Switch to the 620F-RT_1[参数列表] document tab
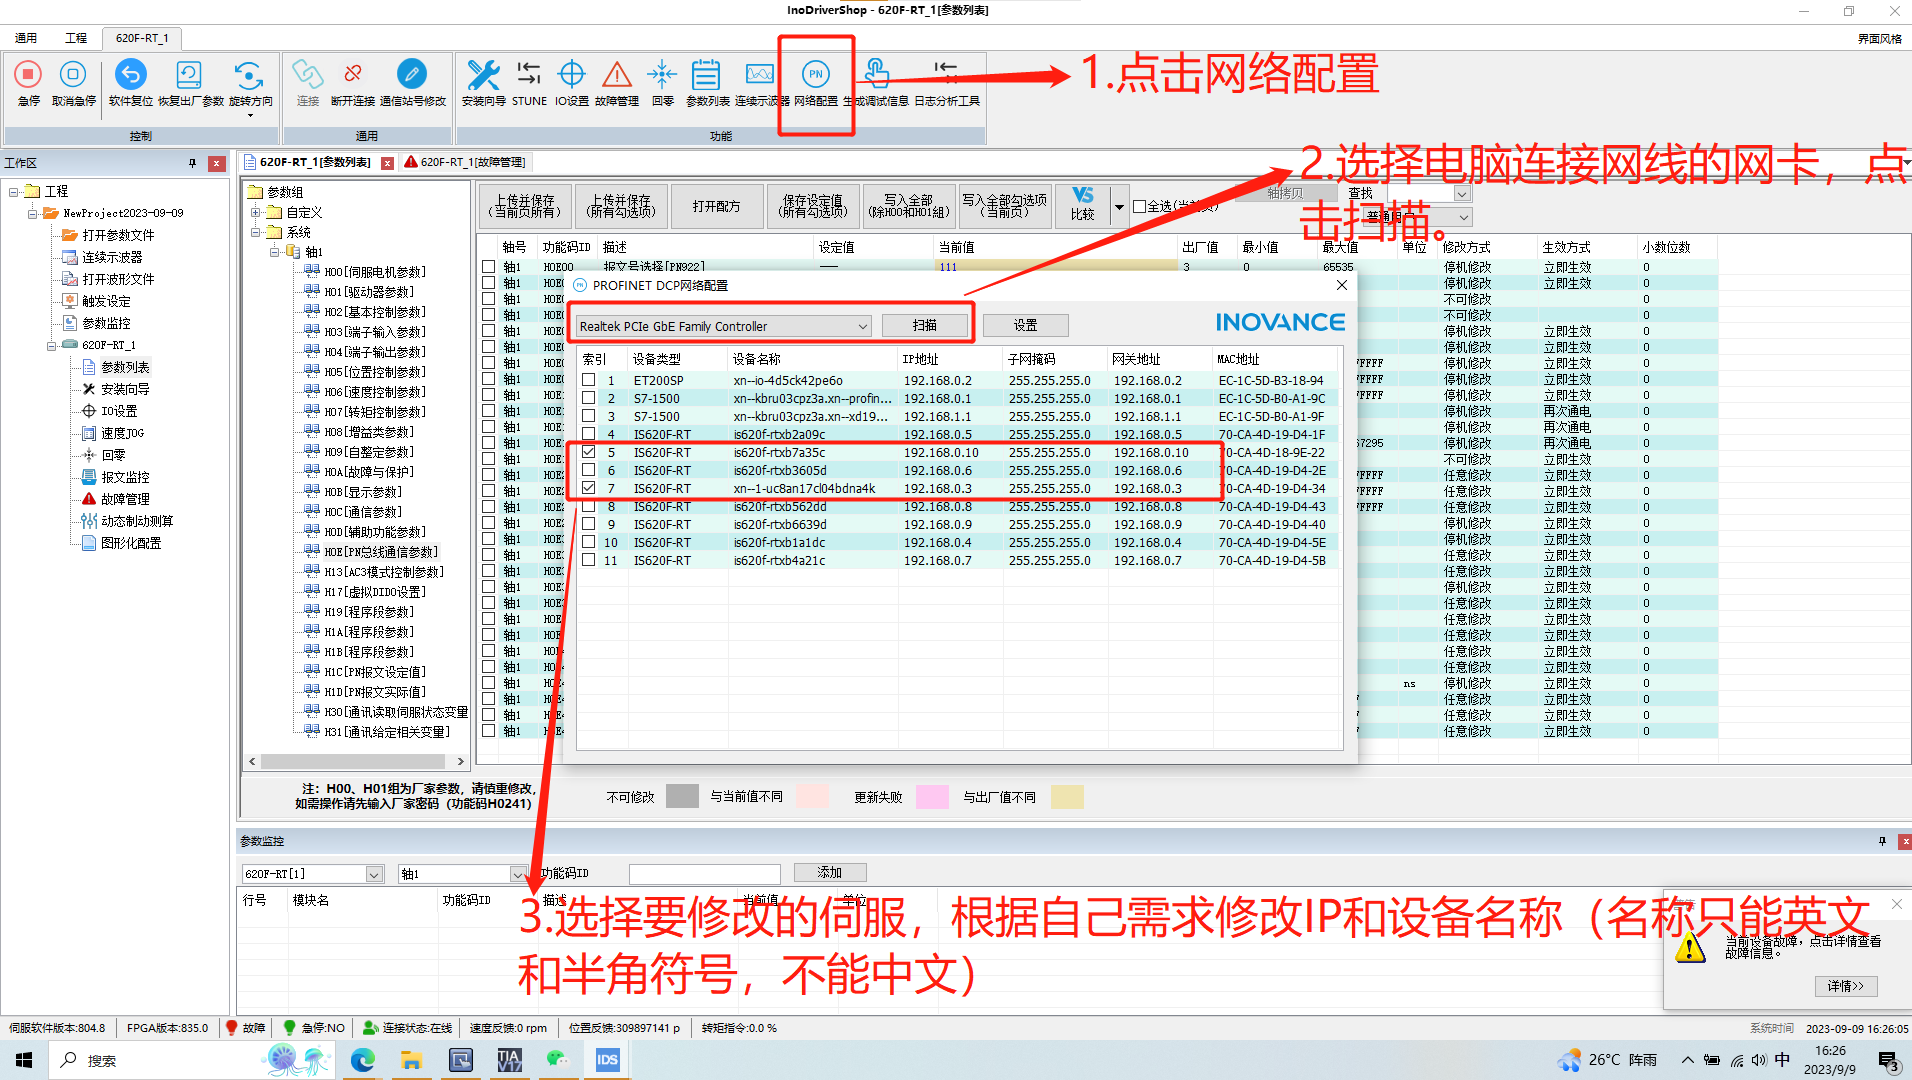This screenshot has height=1080, width=1912. (x=314, y=162)
